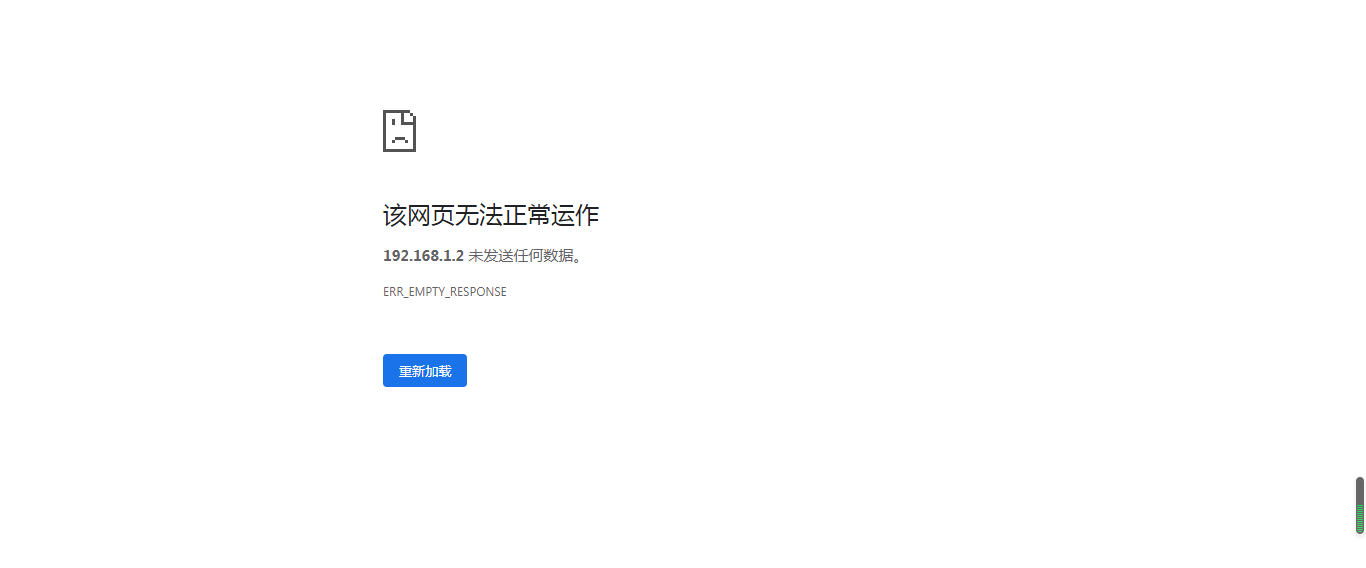Click the sad page error icon
The height and width of the screenshot is (568, 1366).
[399, 131]
